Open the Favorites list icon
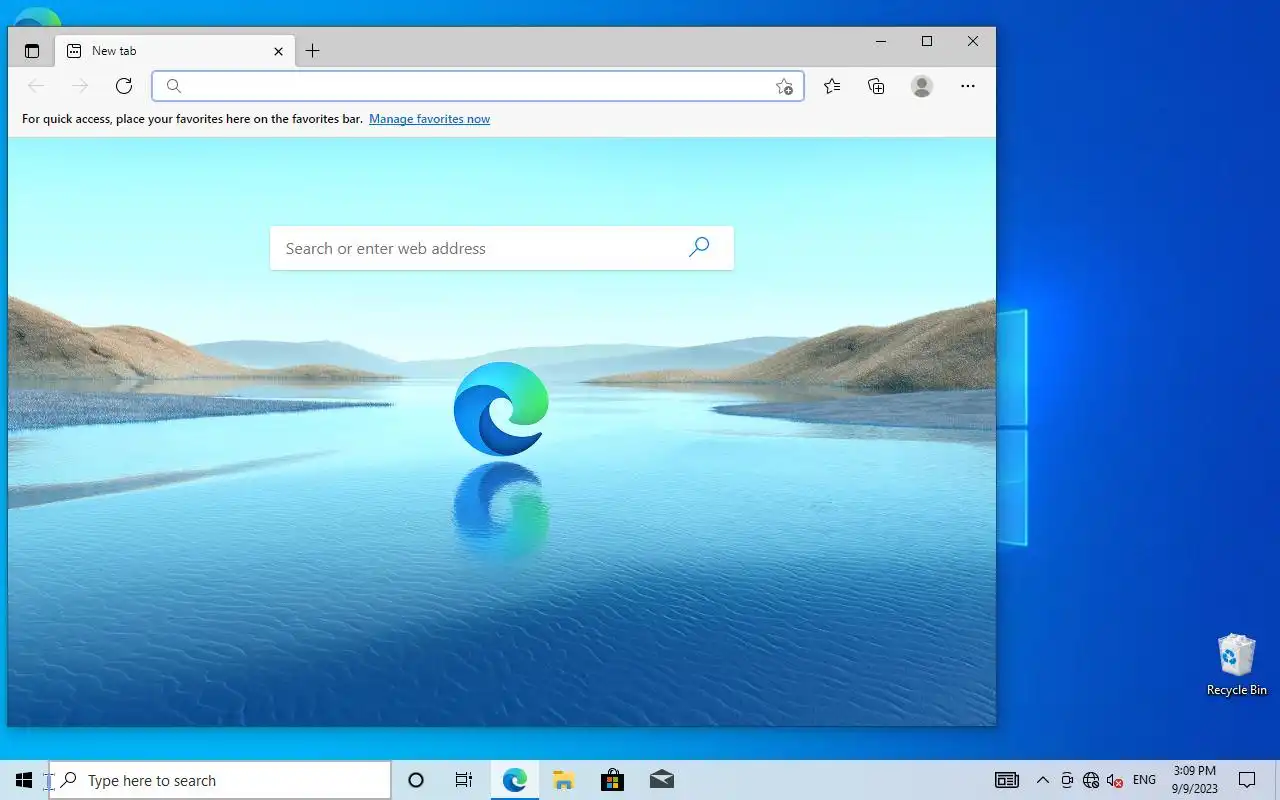The image size is (1280, 800). (x=832, y=86)
